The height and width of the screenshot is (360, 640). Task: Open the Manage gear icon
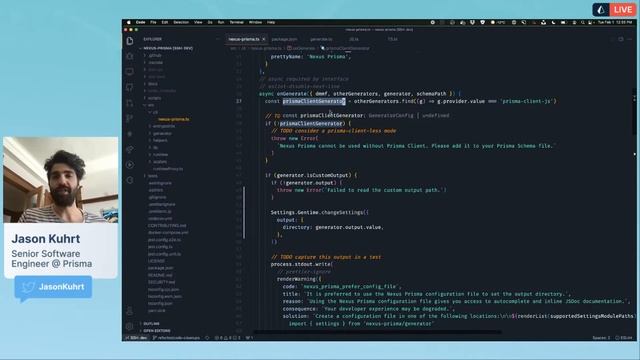point(130,326)
